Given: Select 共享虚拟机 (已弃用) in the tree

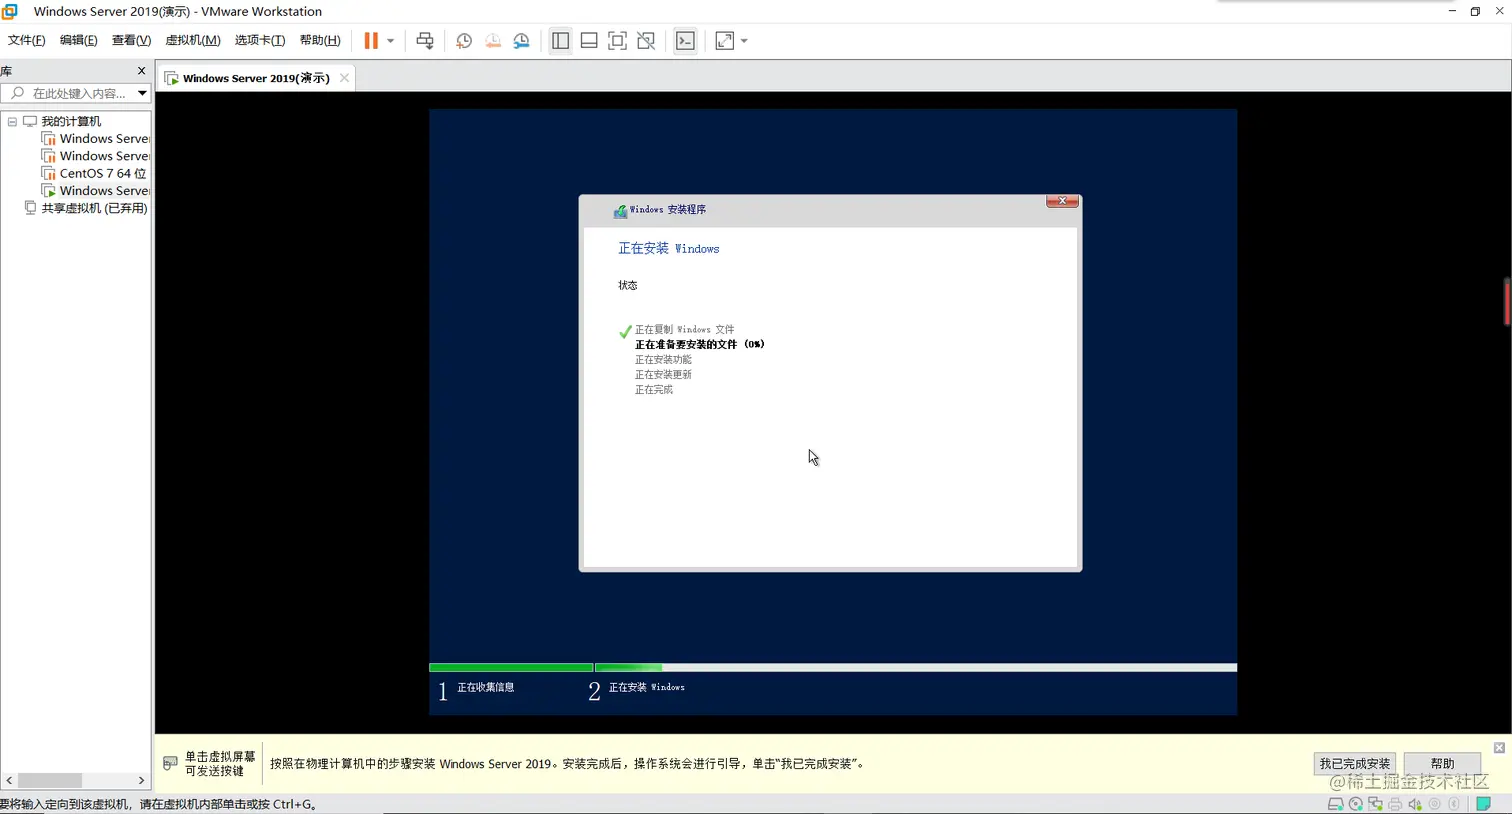Looking at the screenshot, I should (94, 208).
